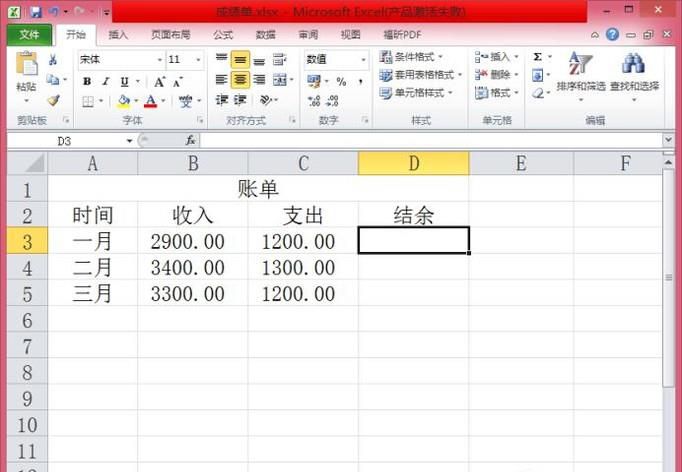Toggle Middle Align
This screenshot has height=472, width=682.
tap(240, 60)
